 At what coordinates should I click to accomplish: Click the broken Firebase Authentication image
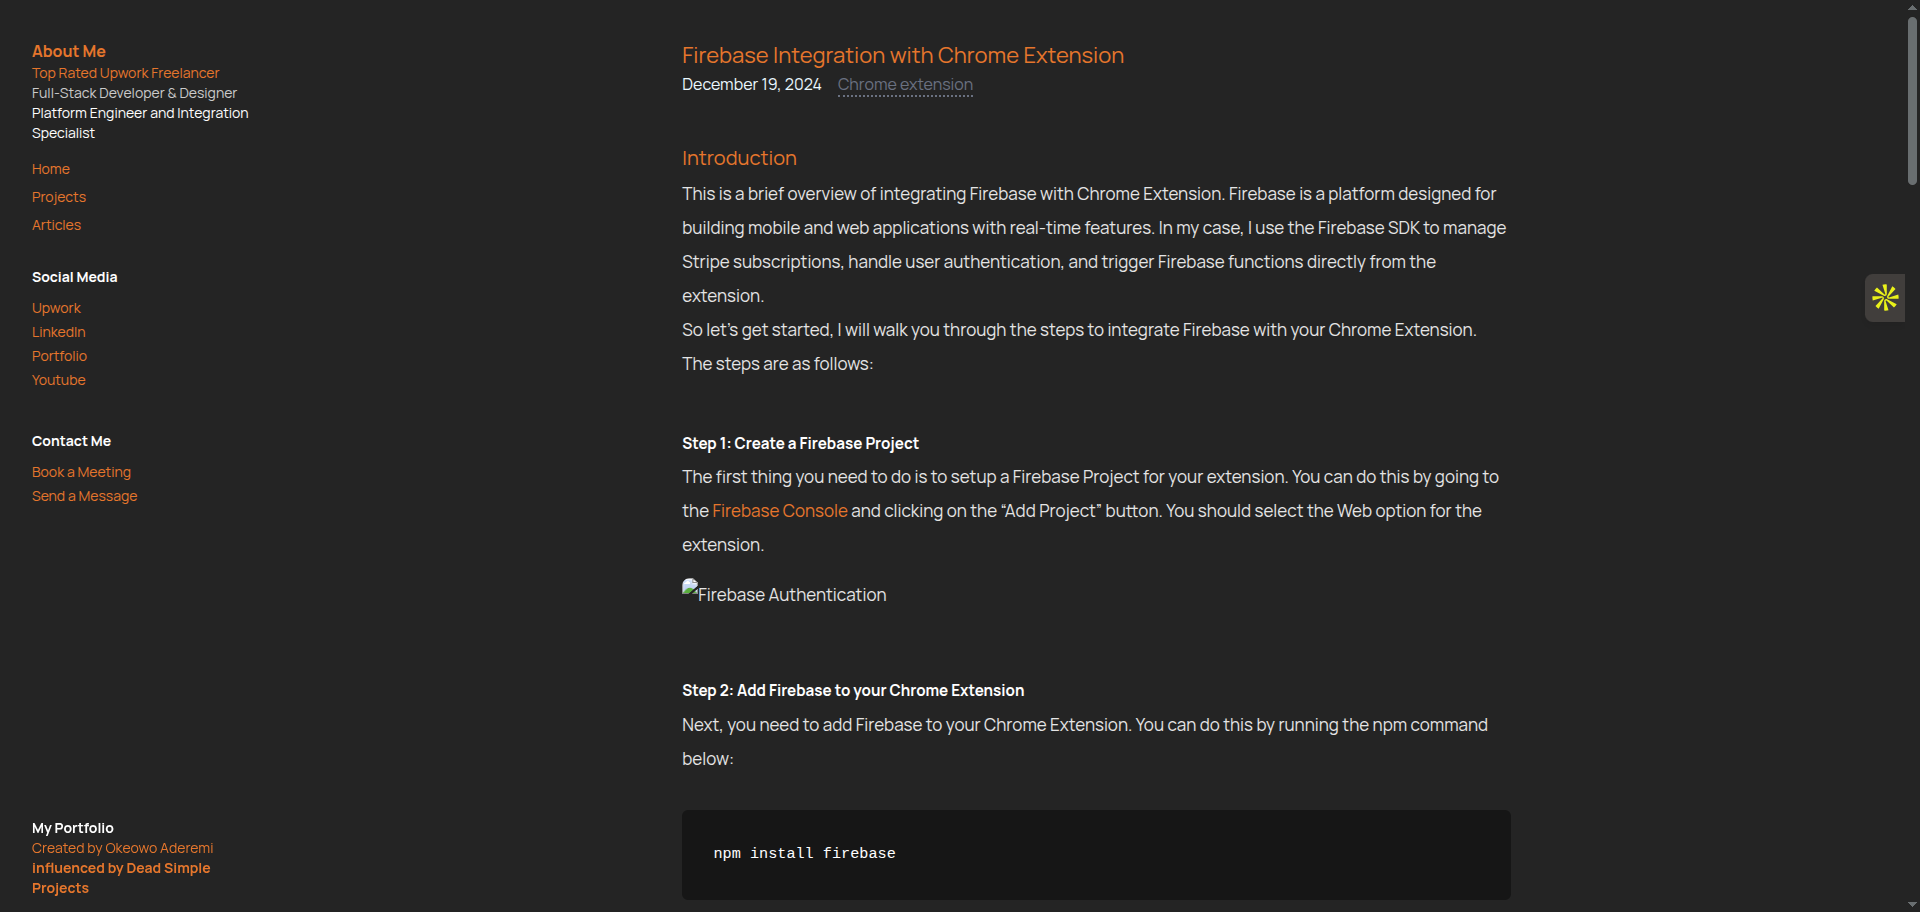784,594
